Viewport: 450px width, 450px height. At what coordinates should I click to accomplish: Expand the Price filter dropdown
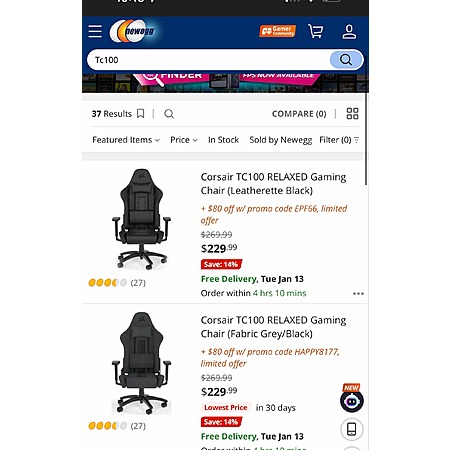(x=184, y=140)
